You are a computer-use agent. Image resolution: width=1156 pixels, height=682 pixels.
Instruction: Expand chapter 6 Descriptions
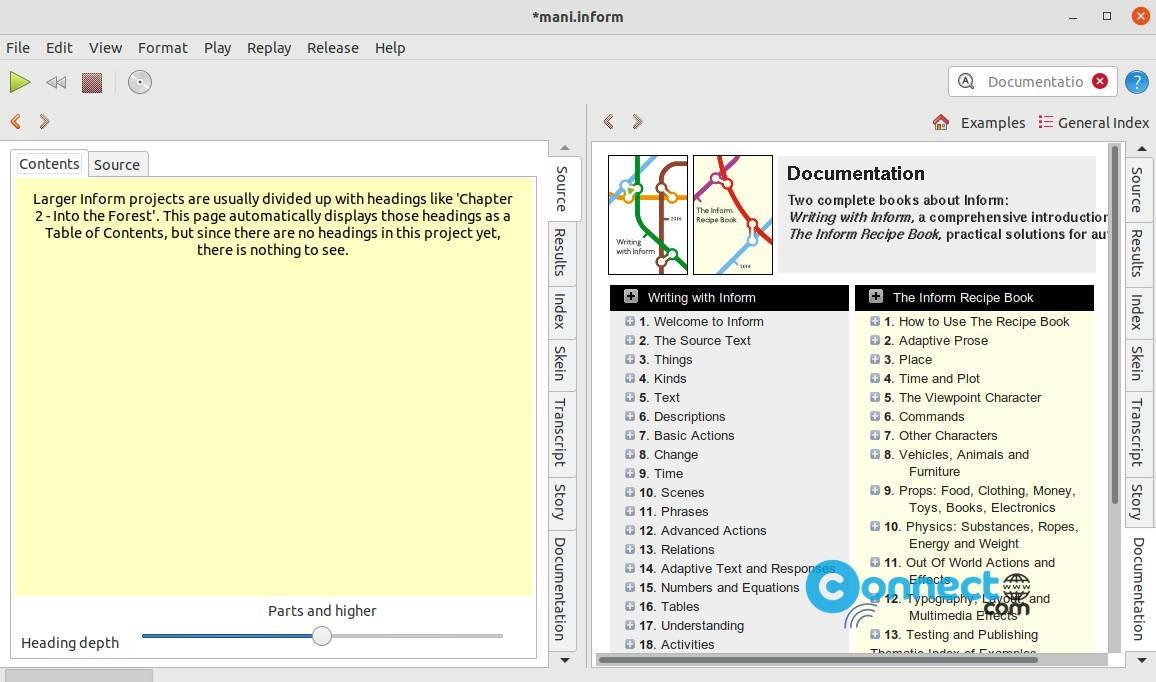630,417
